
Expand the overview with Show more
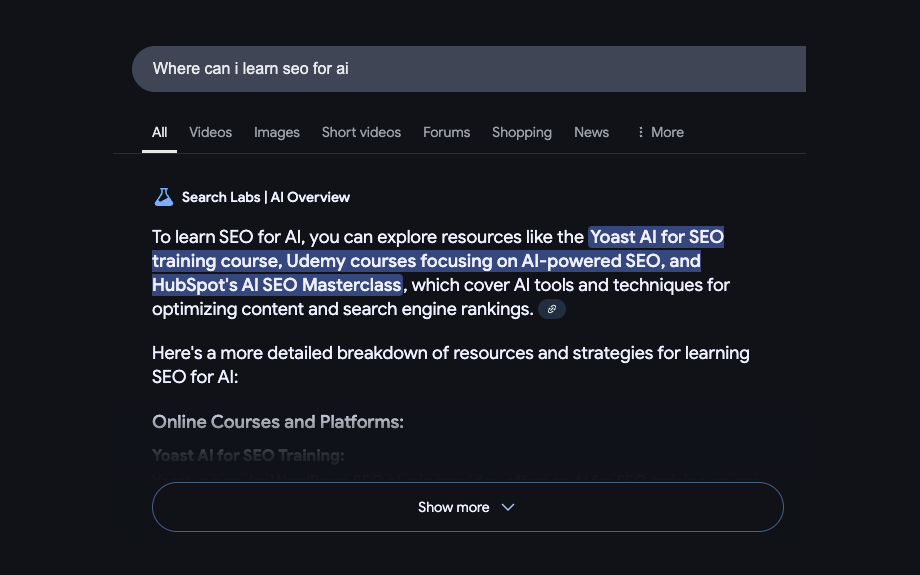(x=468, y=507)
